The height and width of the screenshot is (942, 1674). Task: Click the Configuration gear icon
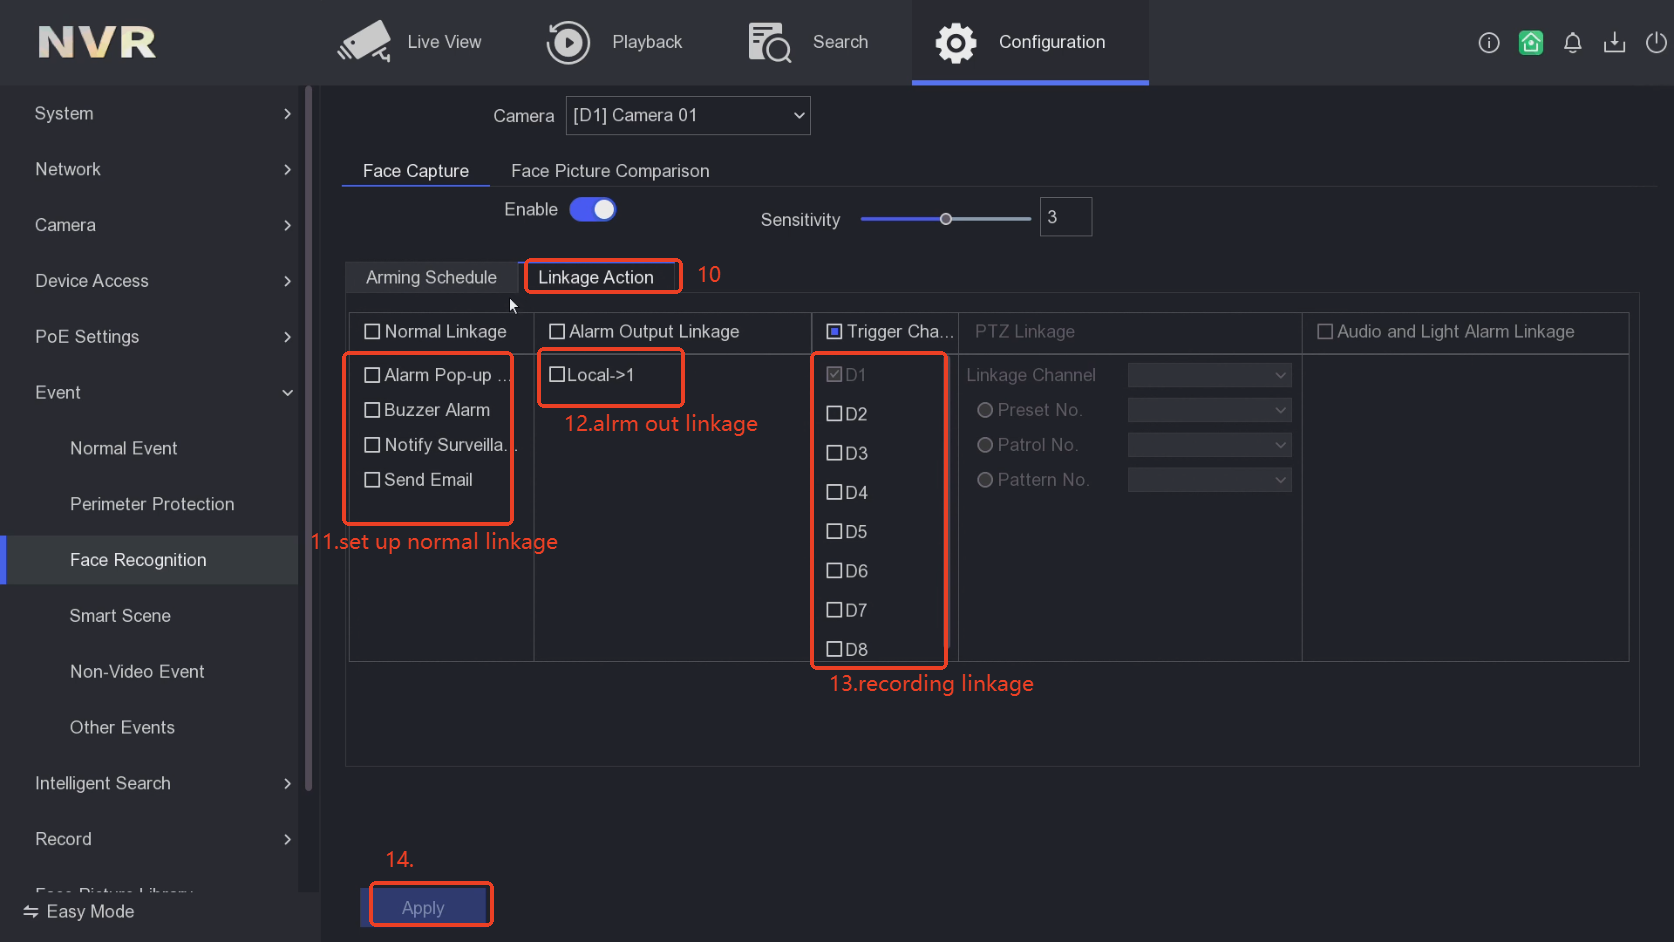click(955, 42)
